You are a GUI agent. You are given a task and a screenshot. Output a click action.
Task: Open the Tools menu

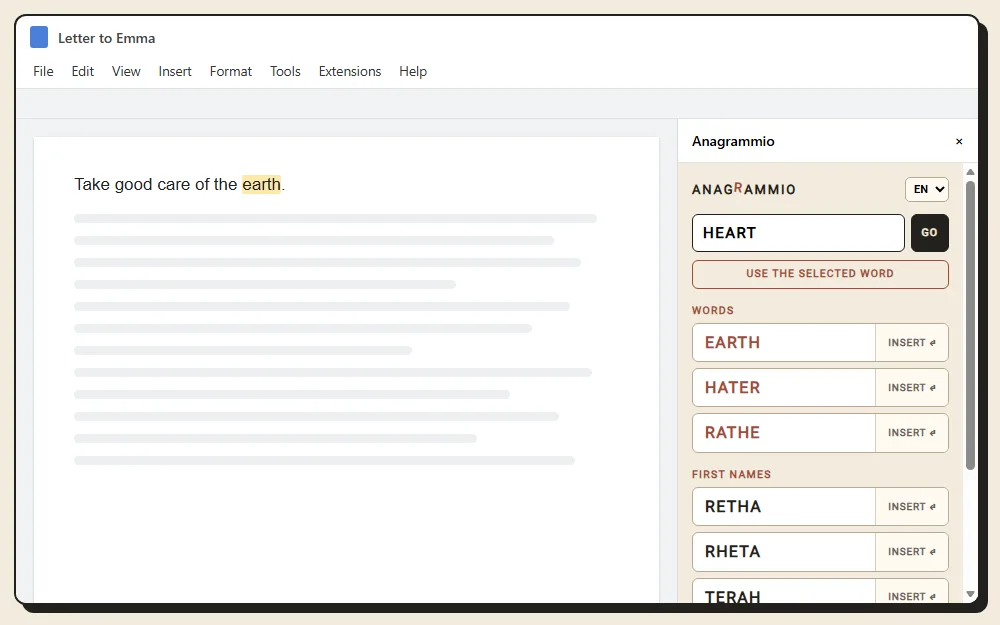pyautogui.click(x=285, y=71)
